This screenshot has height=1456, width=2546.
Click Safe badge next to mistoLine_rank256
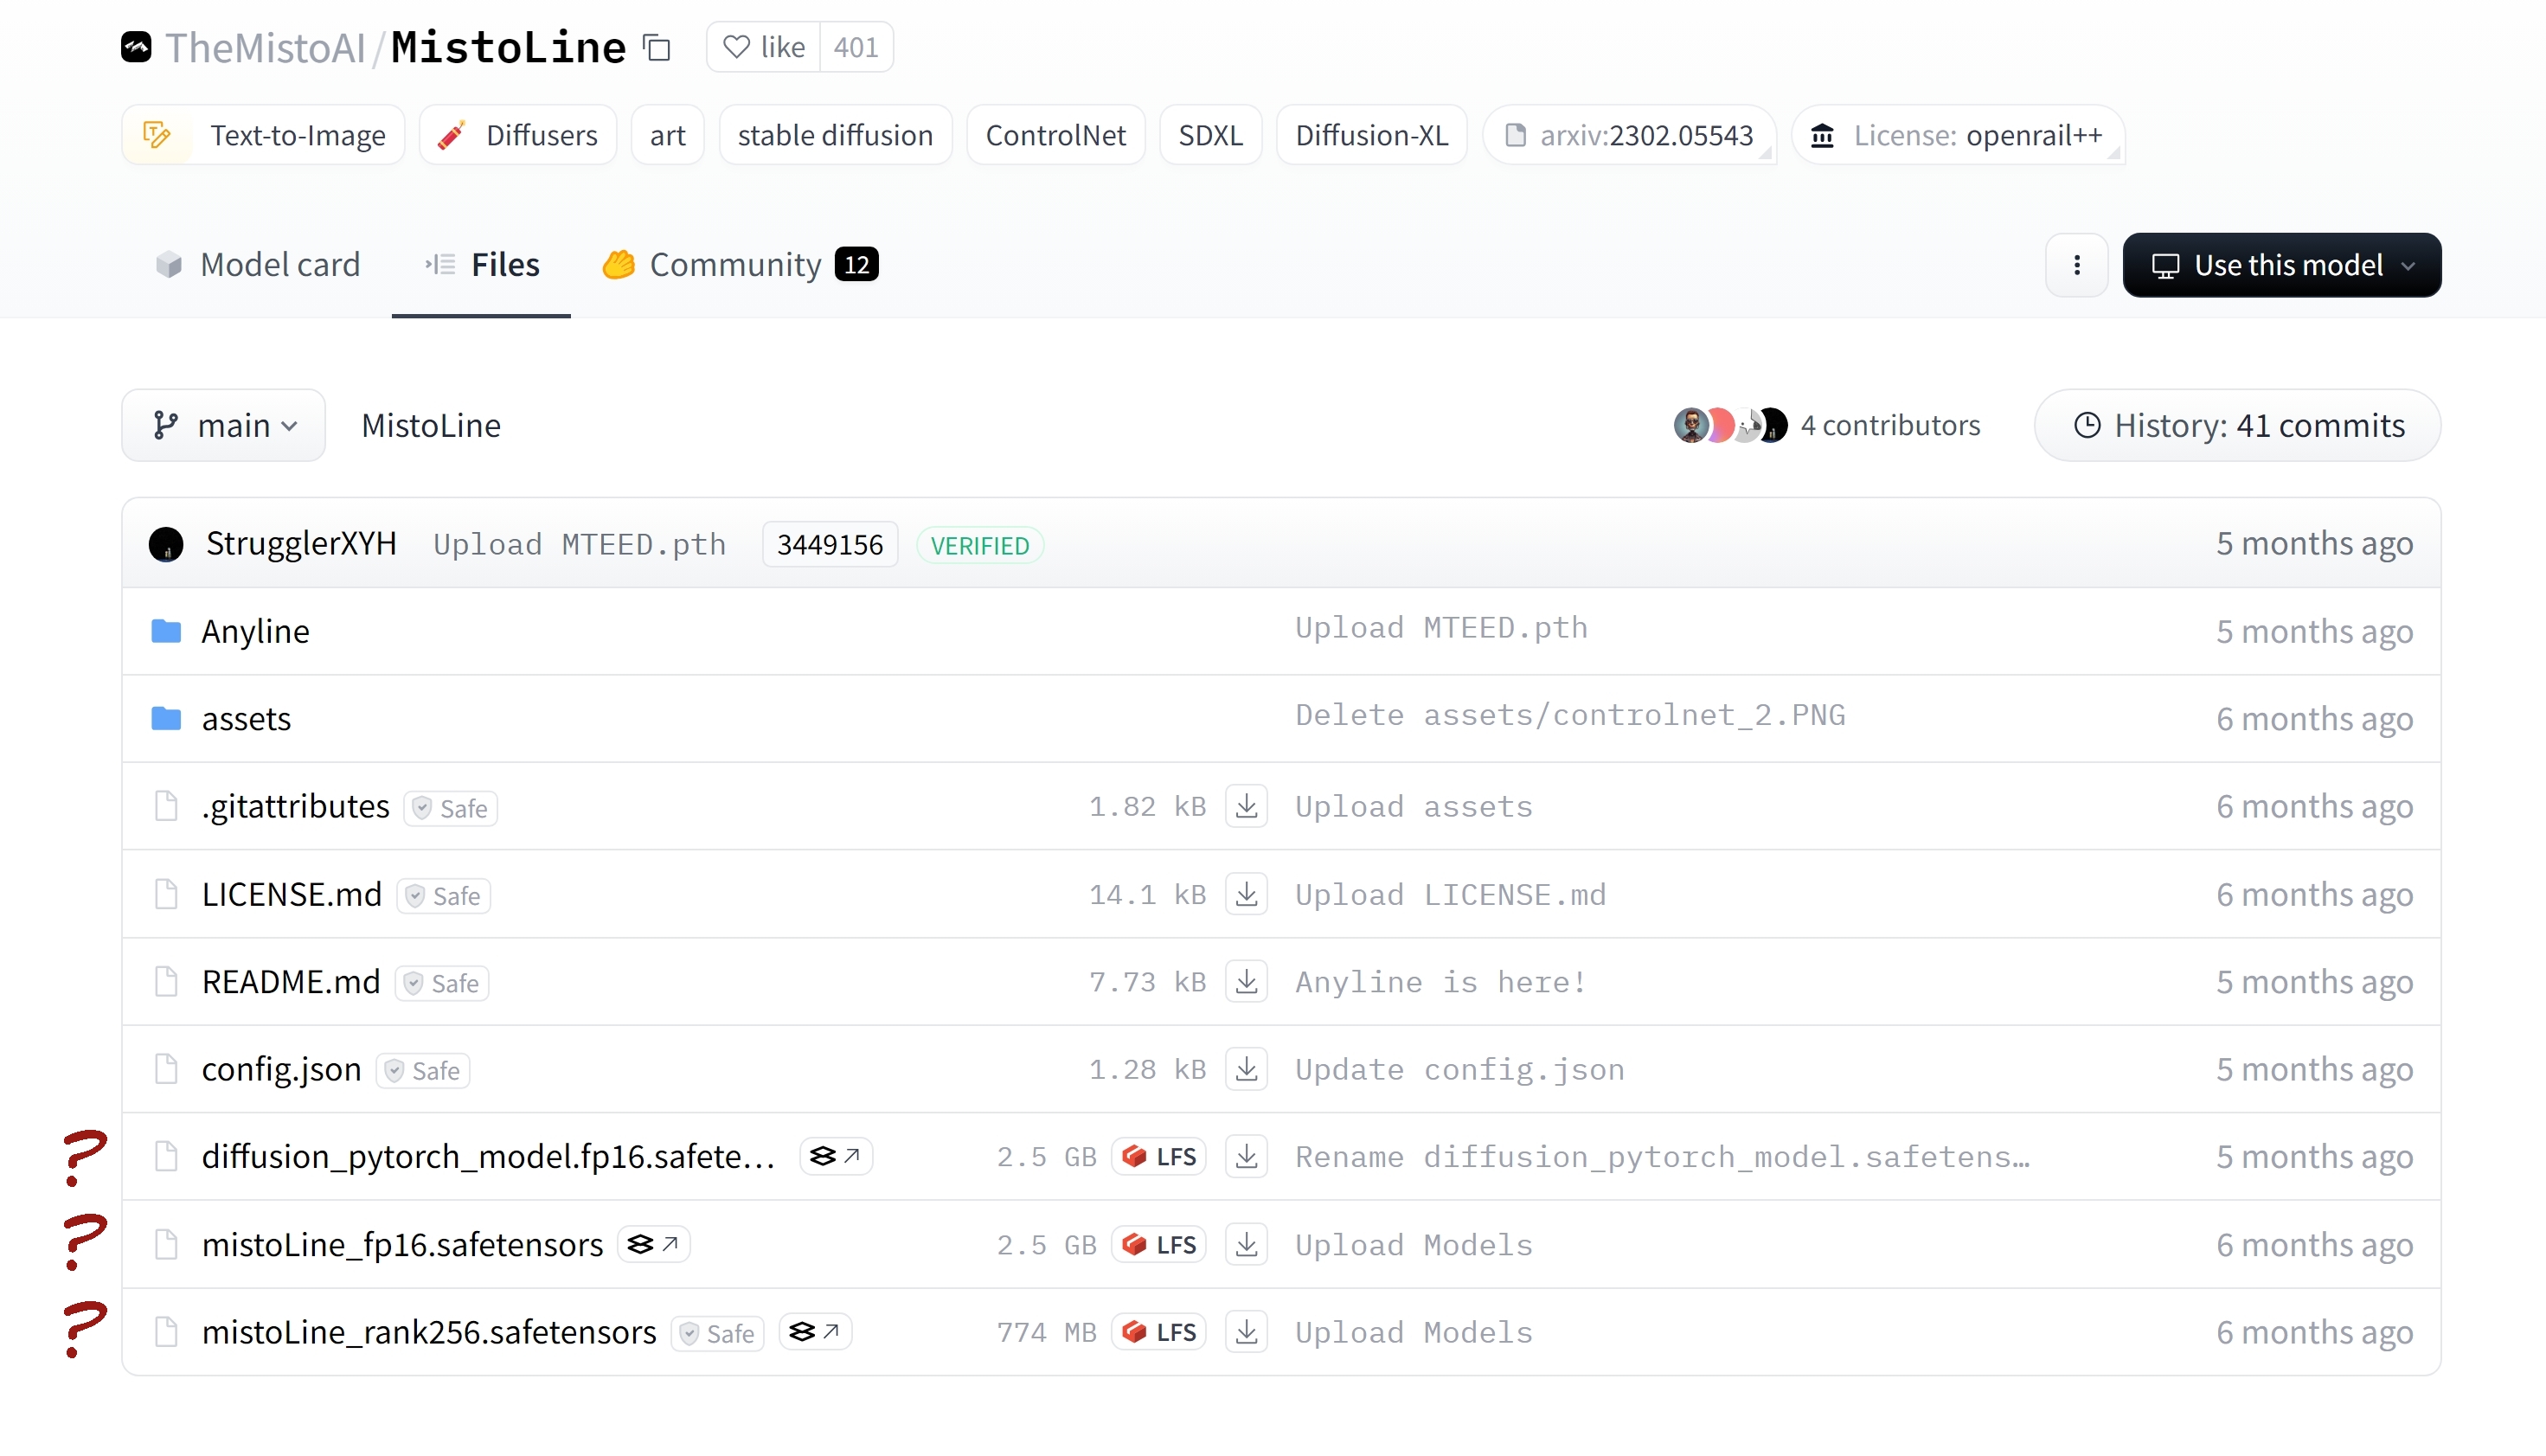[x=718, y=1334]
